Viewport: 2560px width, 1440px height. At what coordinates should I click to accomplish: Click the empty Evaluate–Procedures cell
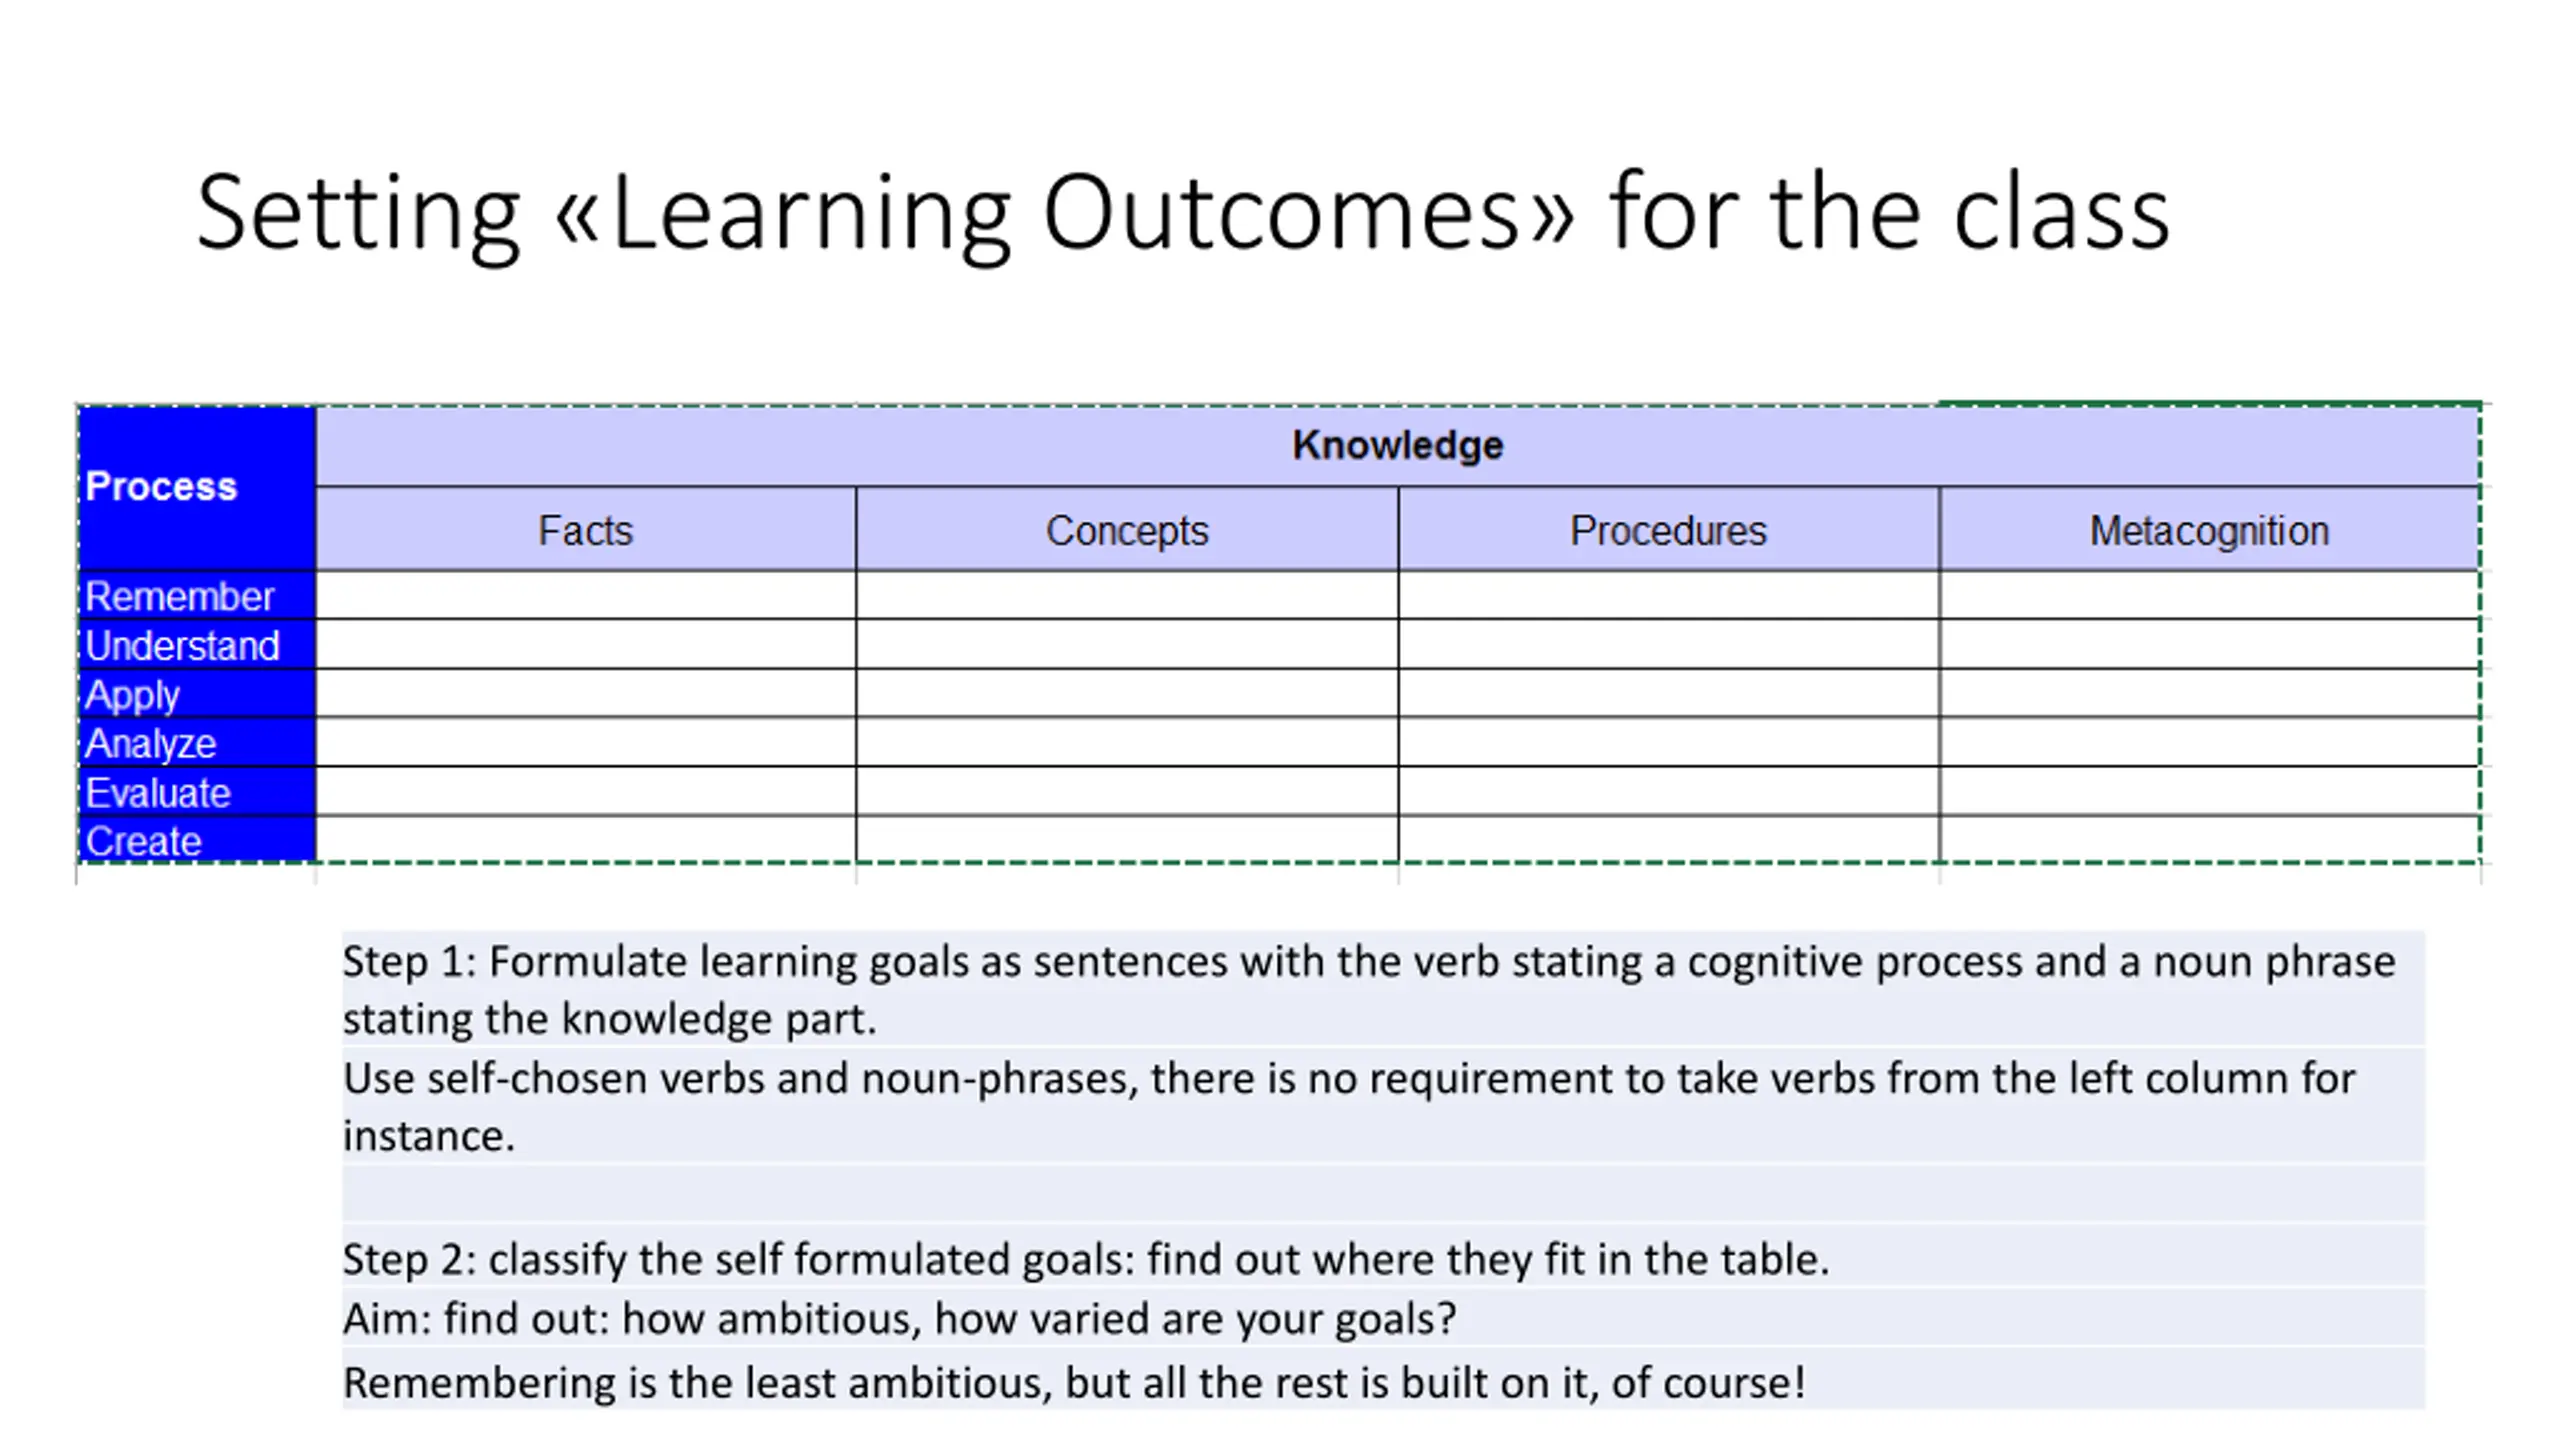[x=1667, y=792]
